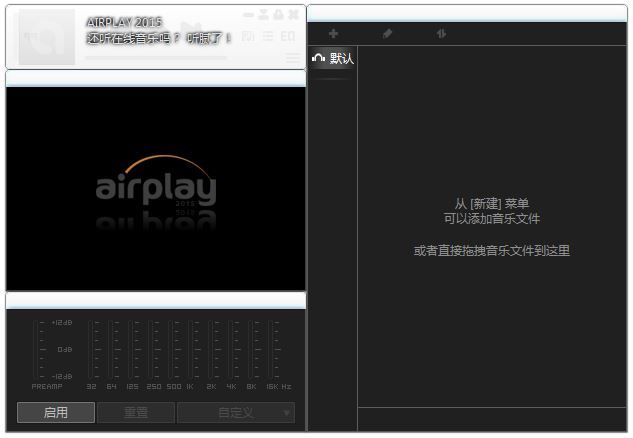633x438 pixels.
Task: Click the 16K Hz band slider
Action: [271, 350]
